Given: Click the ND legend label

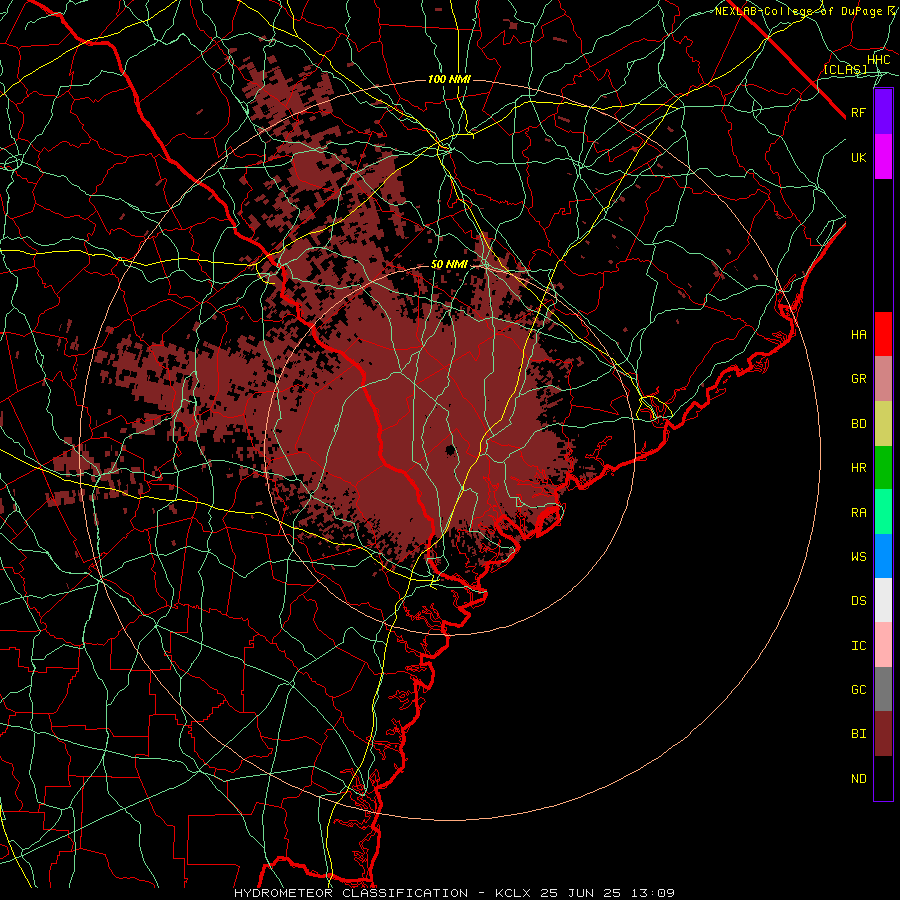Looking at the screenshot, I should click(x=859, y=779).
